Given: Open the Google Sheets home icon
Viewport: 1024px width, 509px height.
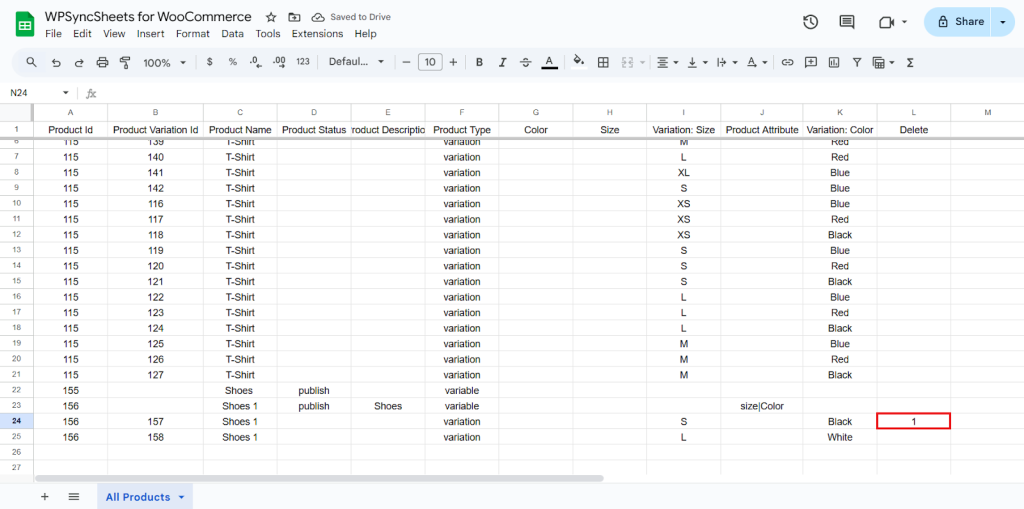Looking at the screenshot, I should pos(25,25).
